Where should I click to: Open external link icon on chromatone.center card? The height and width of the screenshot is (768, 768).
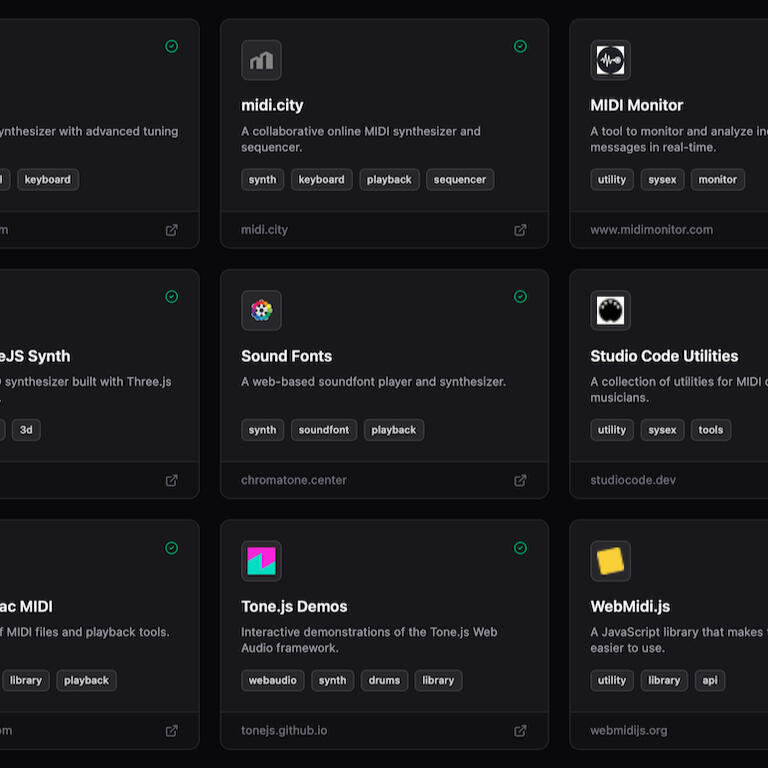520,480
